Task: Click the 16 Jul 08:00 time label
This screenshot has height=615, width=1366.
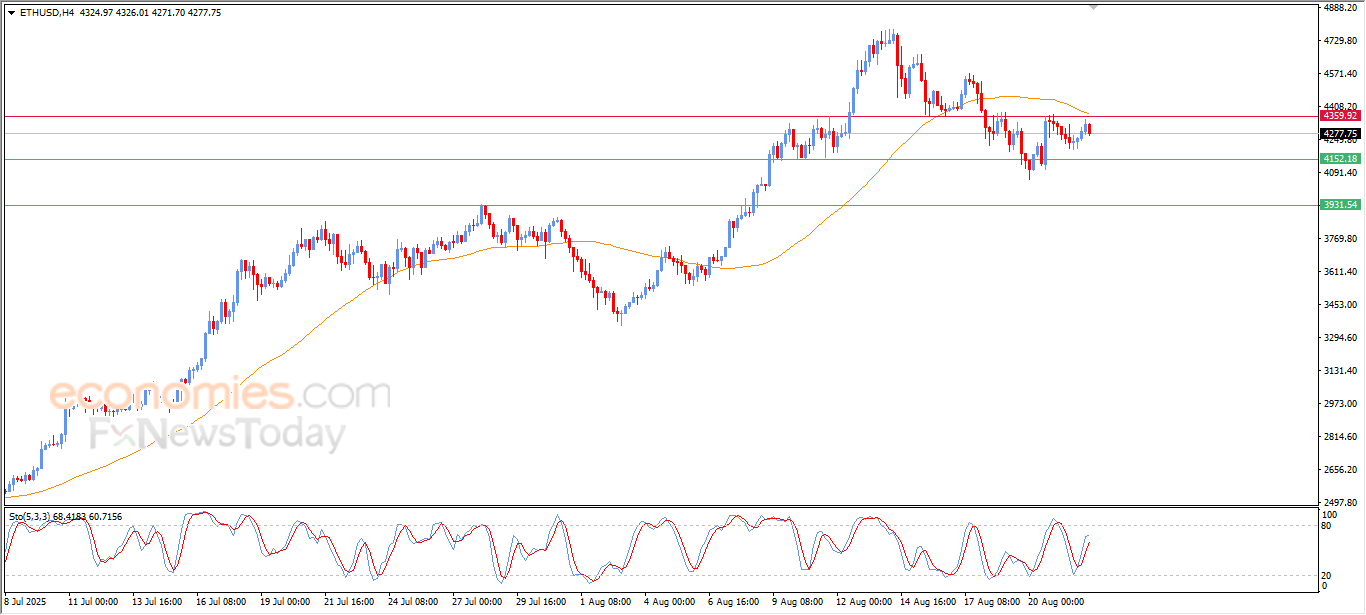Action: coord(221,603)
